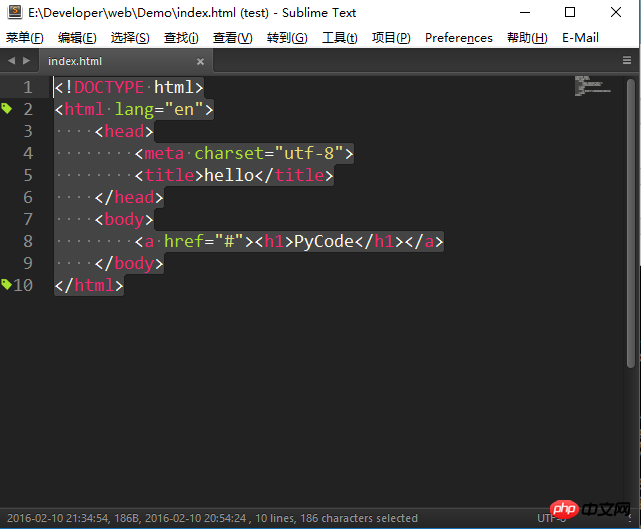Click the status bar timestamp 2016-02-10 21:34:54
Viewport: 641px width, 529px height.
(58, 518)
